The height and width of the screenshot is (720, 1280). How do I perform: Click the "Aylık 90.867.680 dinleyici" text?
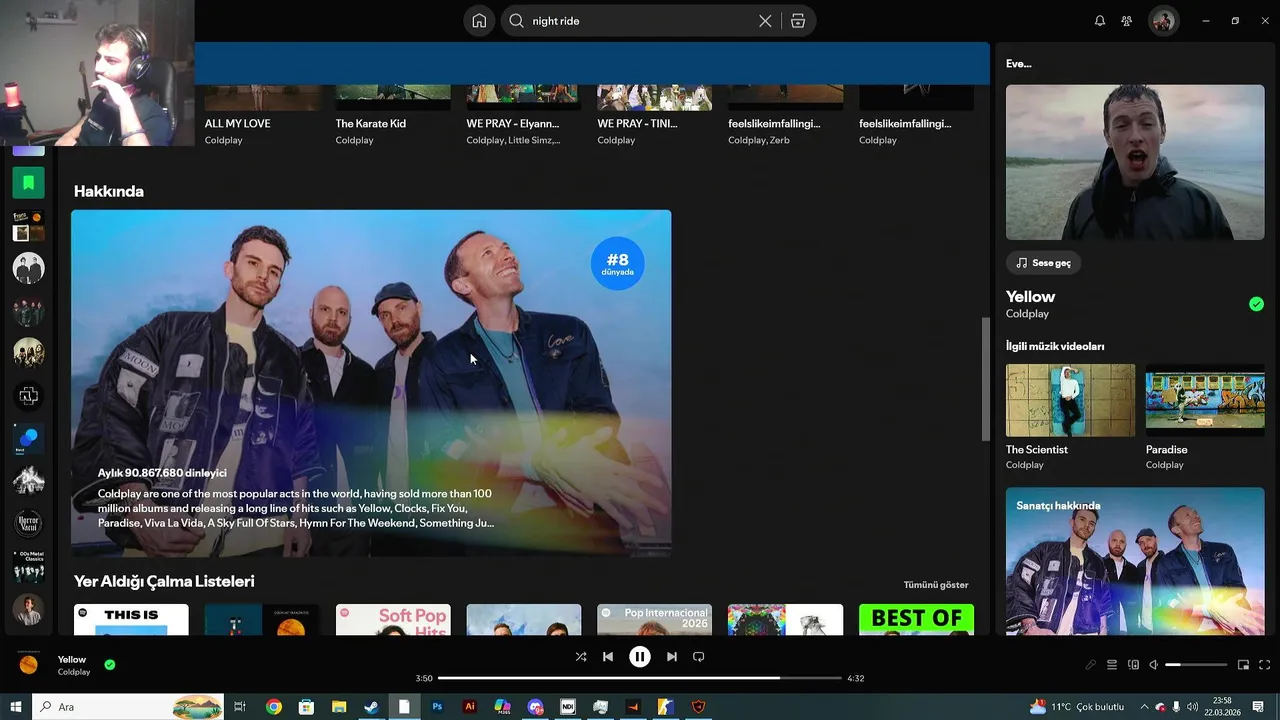(x=162, y=473)
